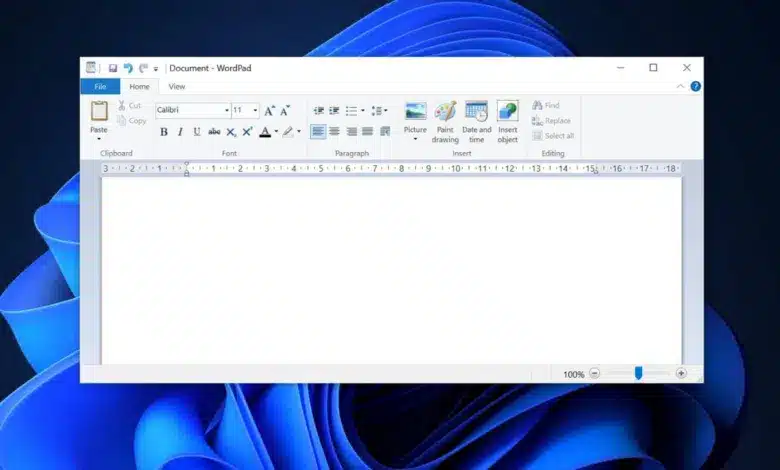
Task: Click the Save icon in quick access toolbar
Action: click(x=113, y=68)
